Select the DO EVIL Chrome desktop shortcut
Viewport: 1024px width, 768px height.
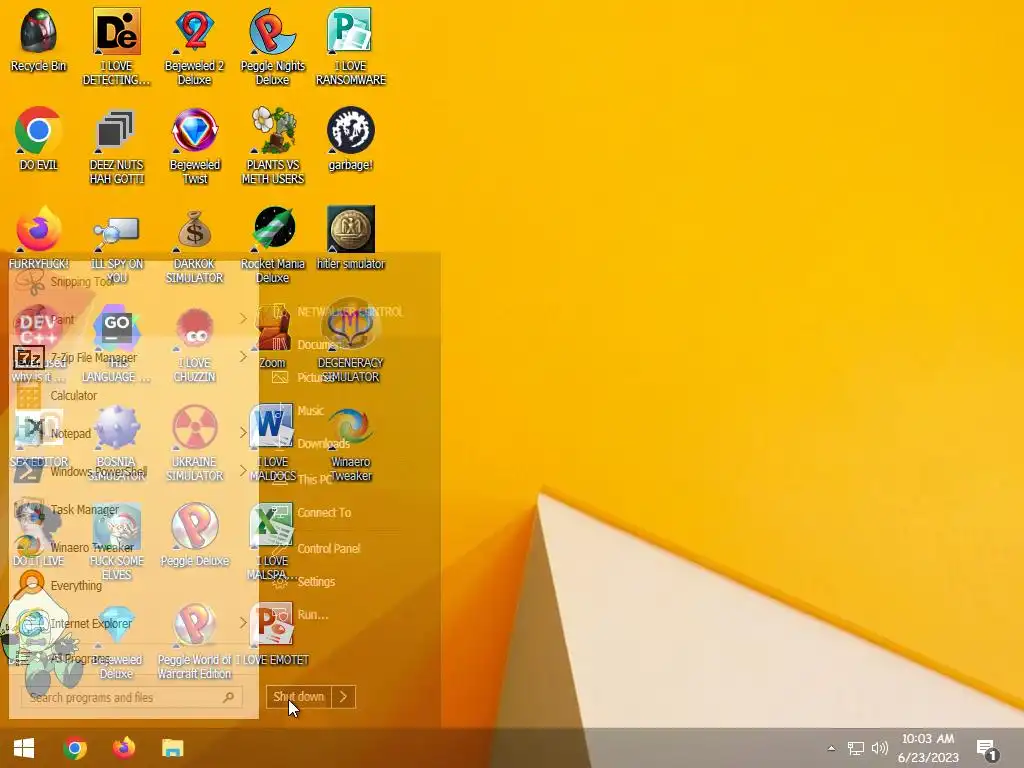coord(39,138)
